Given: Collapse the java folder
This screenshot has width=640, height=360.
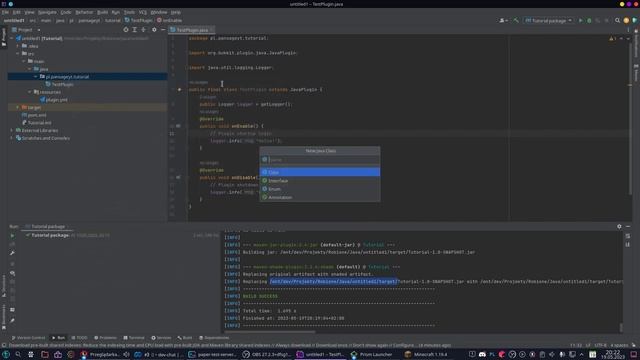Looking at the screenshot, I should pyautogui.click(x=29, y=69).
